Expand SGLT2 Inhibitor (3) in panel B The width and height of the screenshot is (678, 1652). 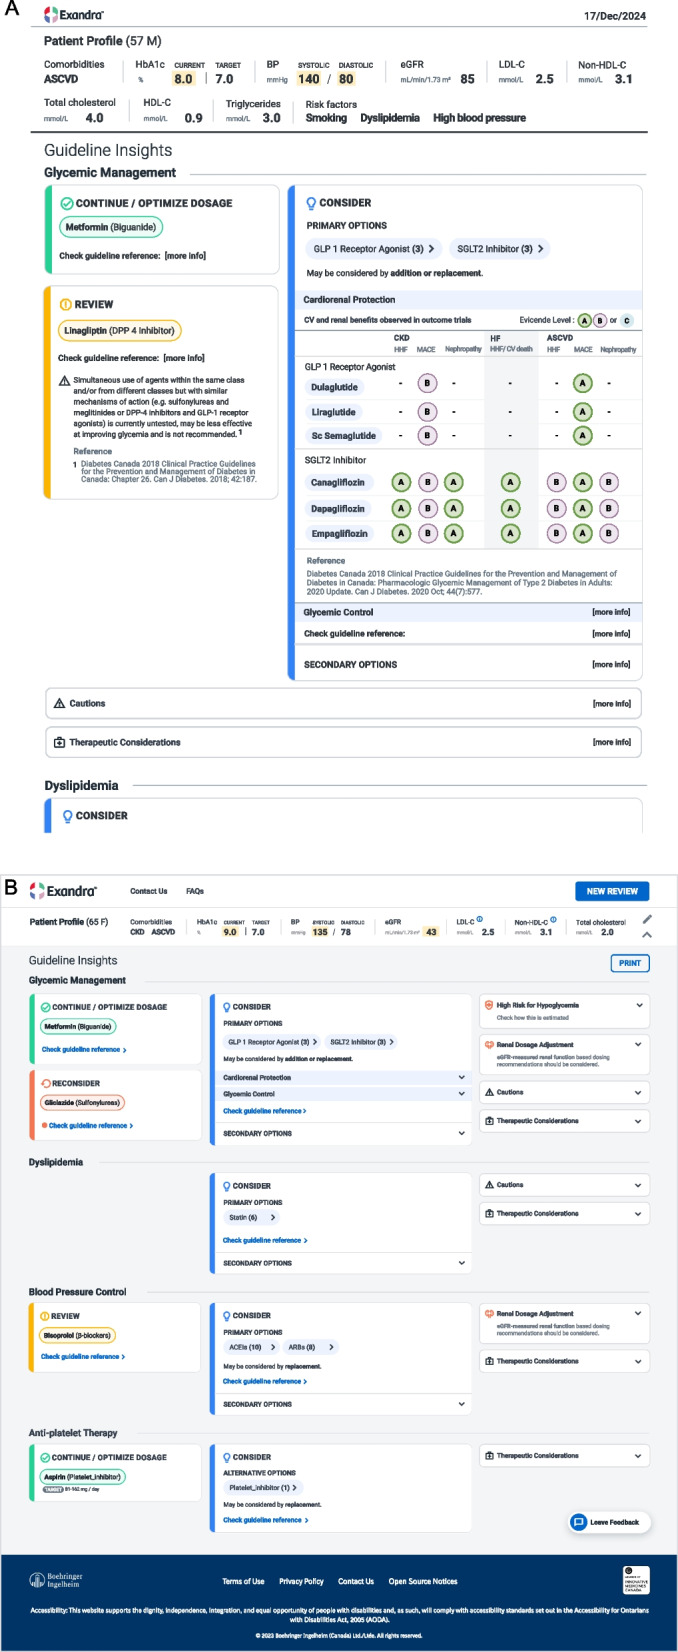(361, 1042)
